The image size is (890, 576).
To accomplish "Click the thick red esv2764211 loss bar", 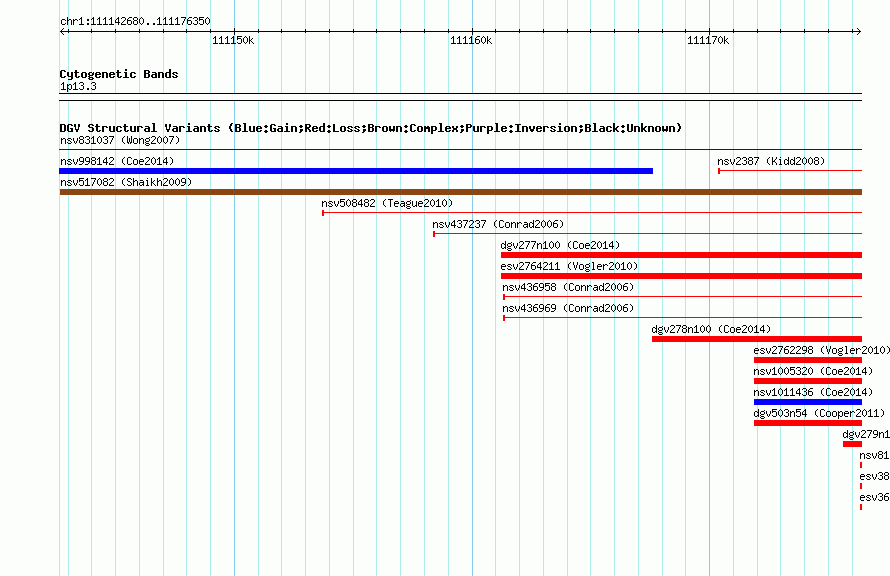I will (x=681, y=276).
